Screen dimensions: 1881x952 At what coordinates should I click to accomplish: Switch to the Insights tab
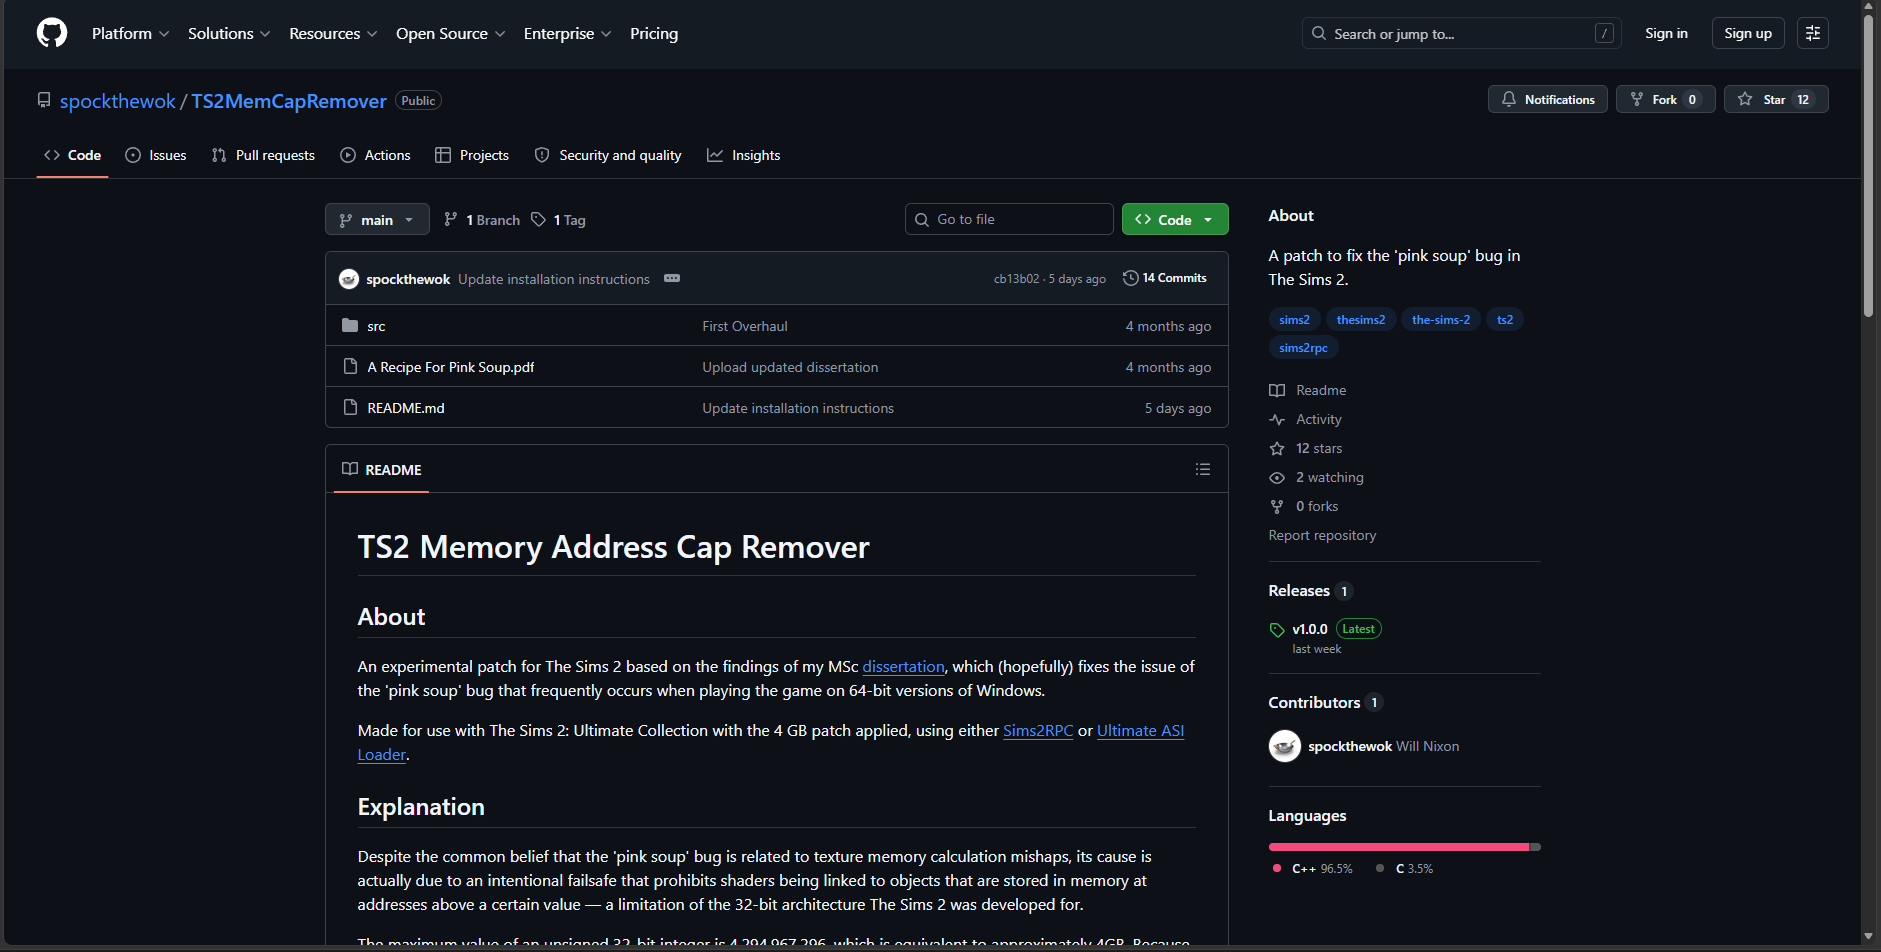coord(744,155)
